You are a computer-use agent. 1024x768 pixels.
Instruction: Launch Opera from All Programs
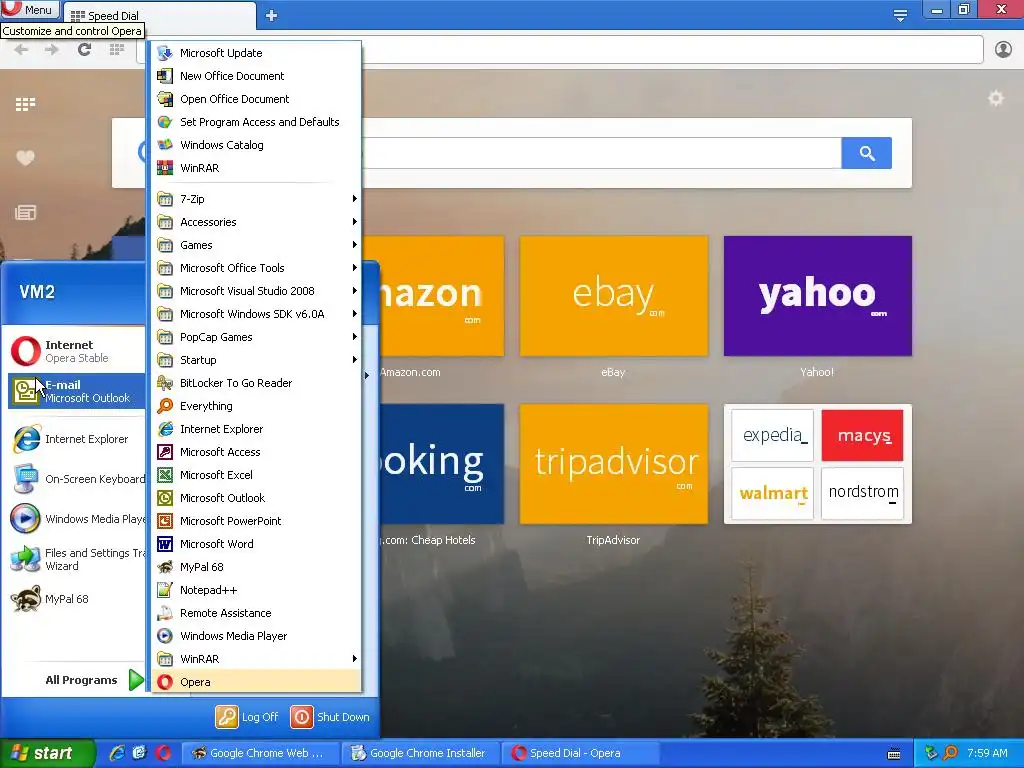pyautogui.click(x=257, y=682)
